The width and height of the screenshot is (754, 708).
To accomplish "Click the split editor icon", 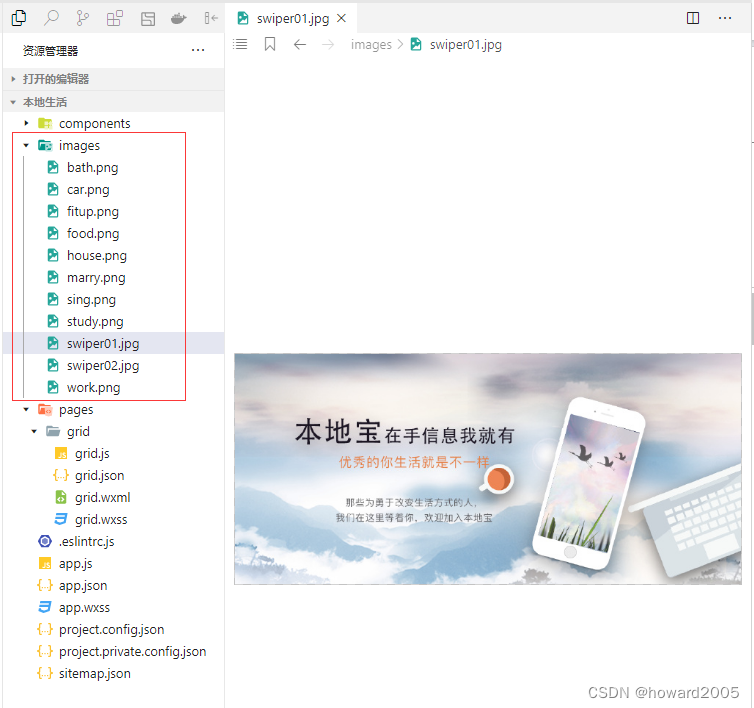I will click(x=693, y=18).
